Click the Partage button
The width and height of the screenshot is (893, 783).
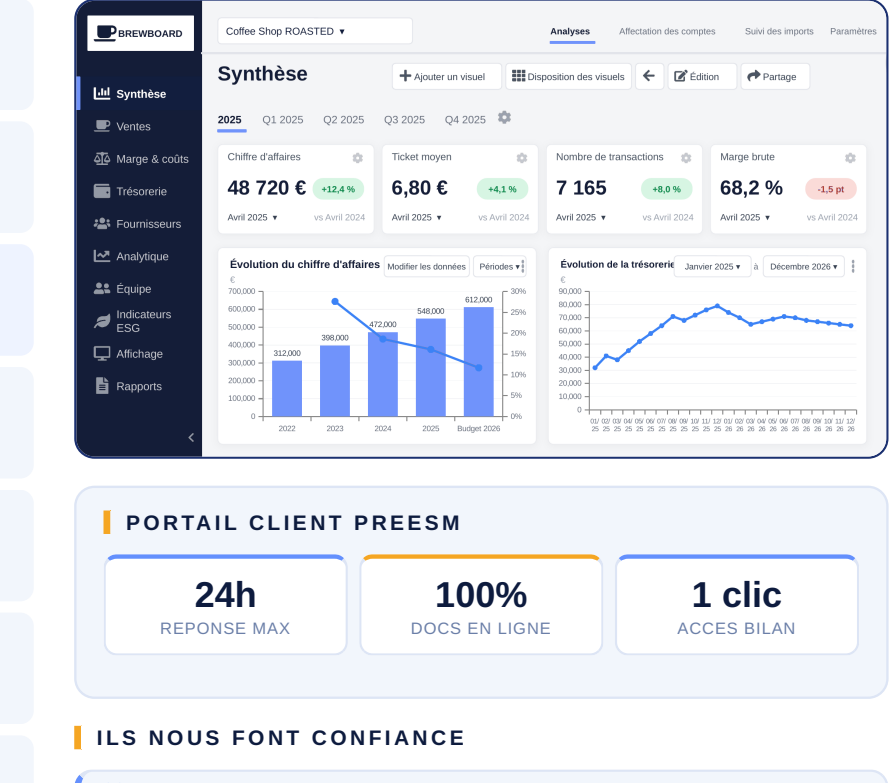pyautogui.click(x=775, y=76)
